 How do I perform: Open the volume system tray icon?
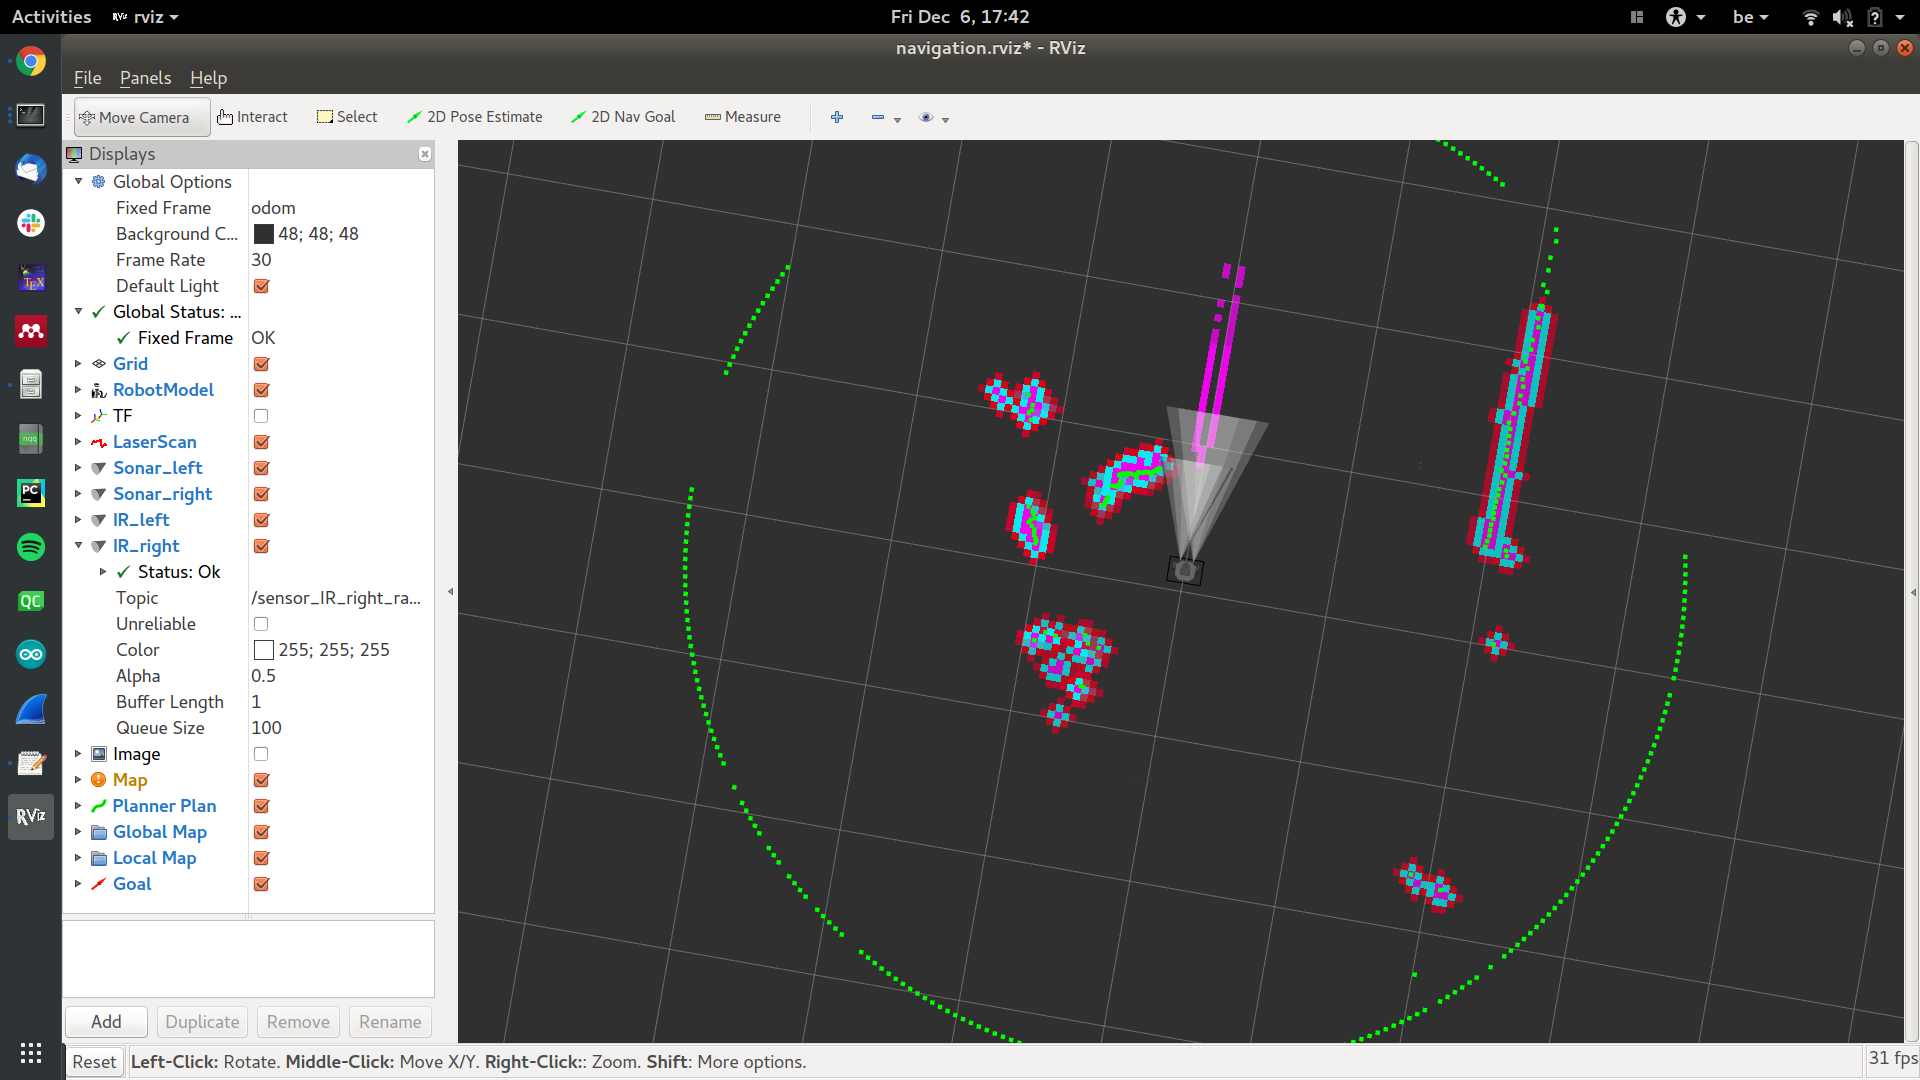click(x=1842, y=17)
